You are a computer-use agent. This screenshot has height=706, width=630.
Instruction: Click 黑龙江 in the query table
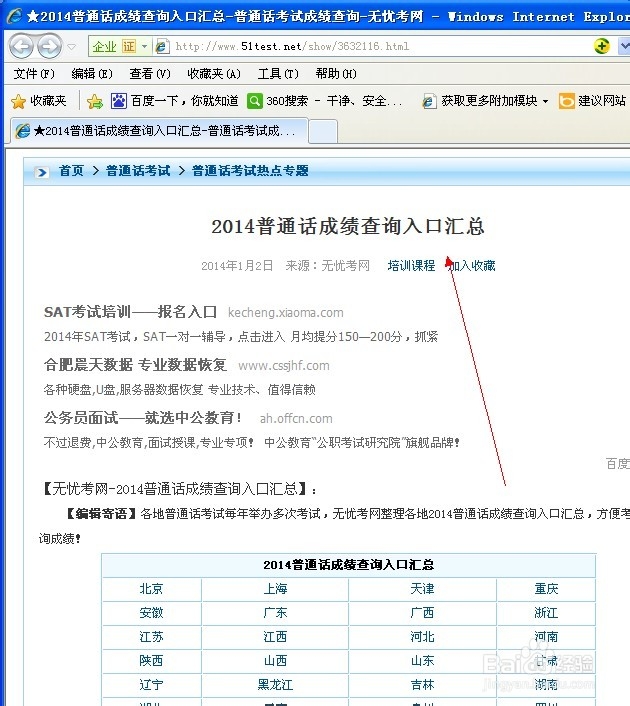[275, 685]
